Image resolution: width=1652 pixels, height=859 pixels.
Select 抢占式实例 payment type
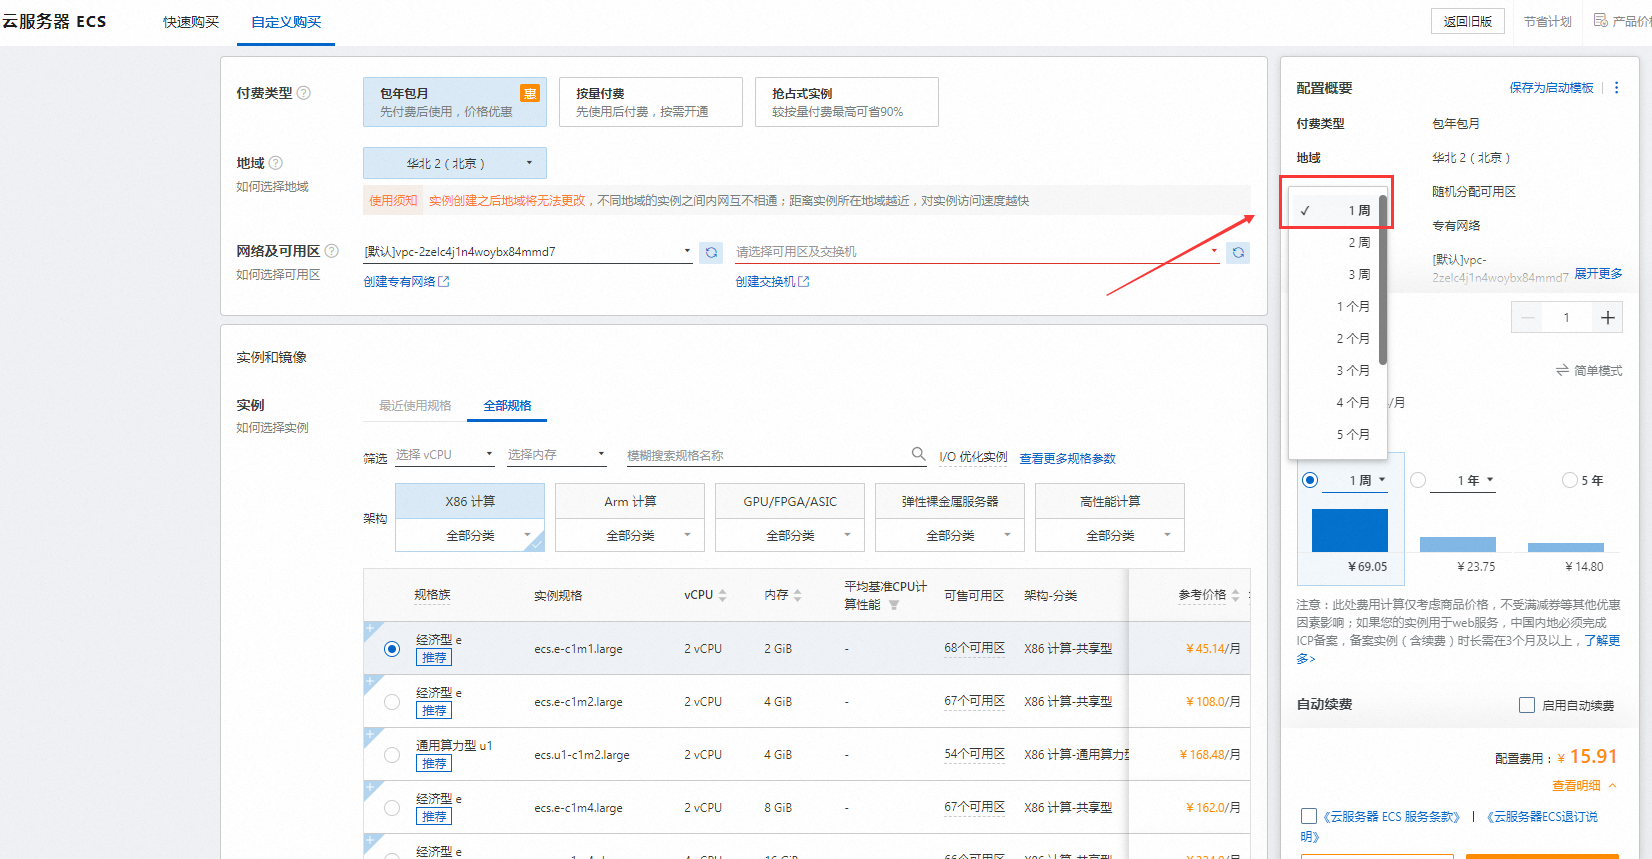point(847,102)
